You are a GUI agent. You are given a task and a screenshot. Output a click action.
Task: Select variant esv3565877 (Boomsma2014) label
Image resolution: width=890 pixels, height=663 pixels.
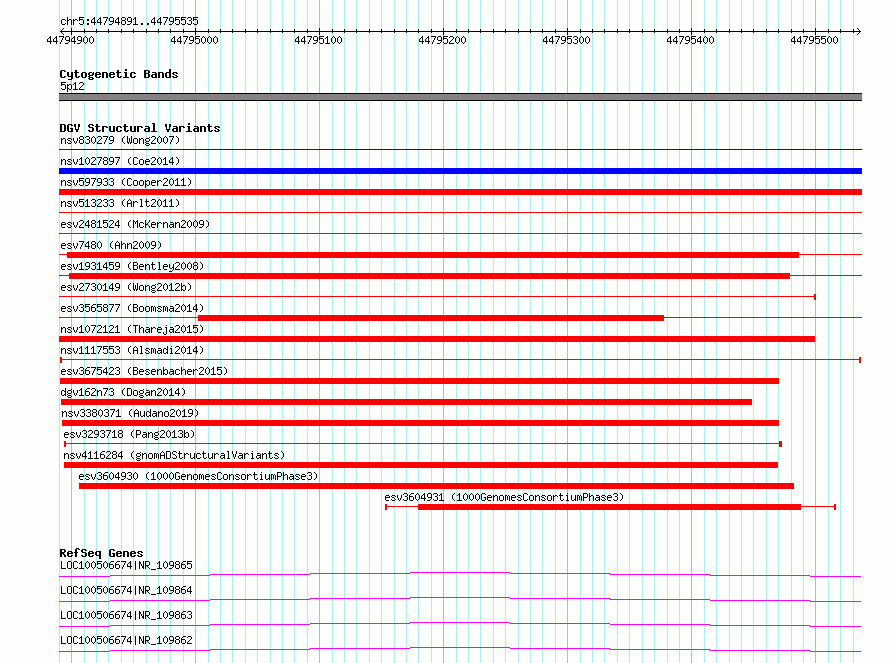click(x=132, y=308)
